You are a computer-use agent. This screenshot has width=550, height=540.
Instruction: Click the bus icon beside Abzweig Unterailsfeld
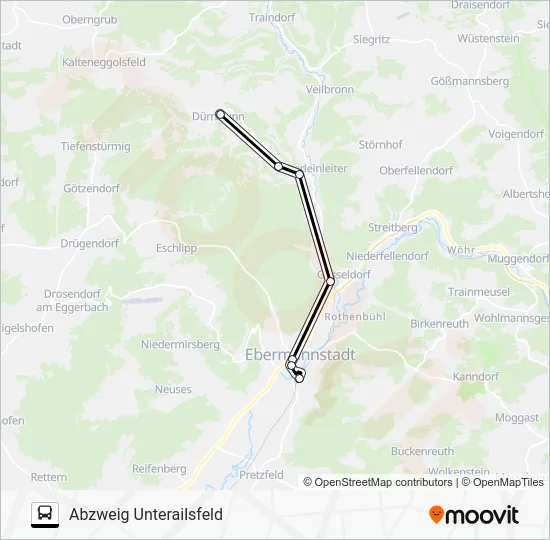coord(45,515)
